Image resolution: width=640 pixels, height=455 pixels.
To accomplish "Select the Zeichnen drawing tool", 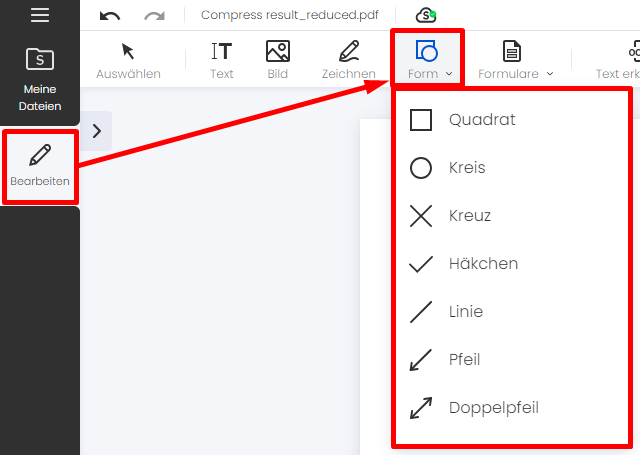I will point(349,60).
